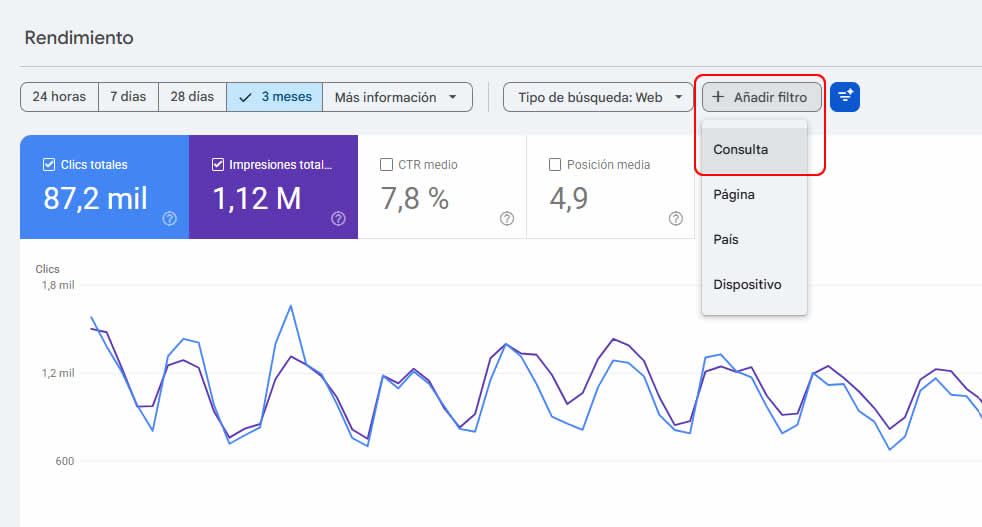Click the Rendimiento page heading
The width and height of the screenshot is (982, 527).
[79, 38]
